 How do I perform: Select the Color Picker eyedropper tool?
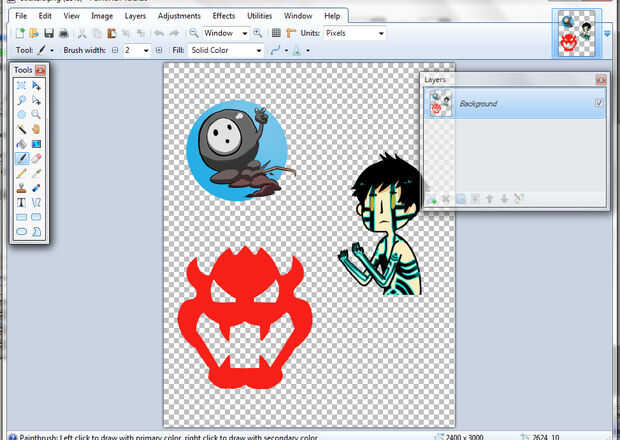tap(36, 173)
